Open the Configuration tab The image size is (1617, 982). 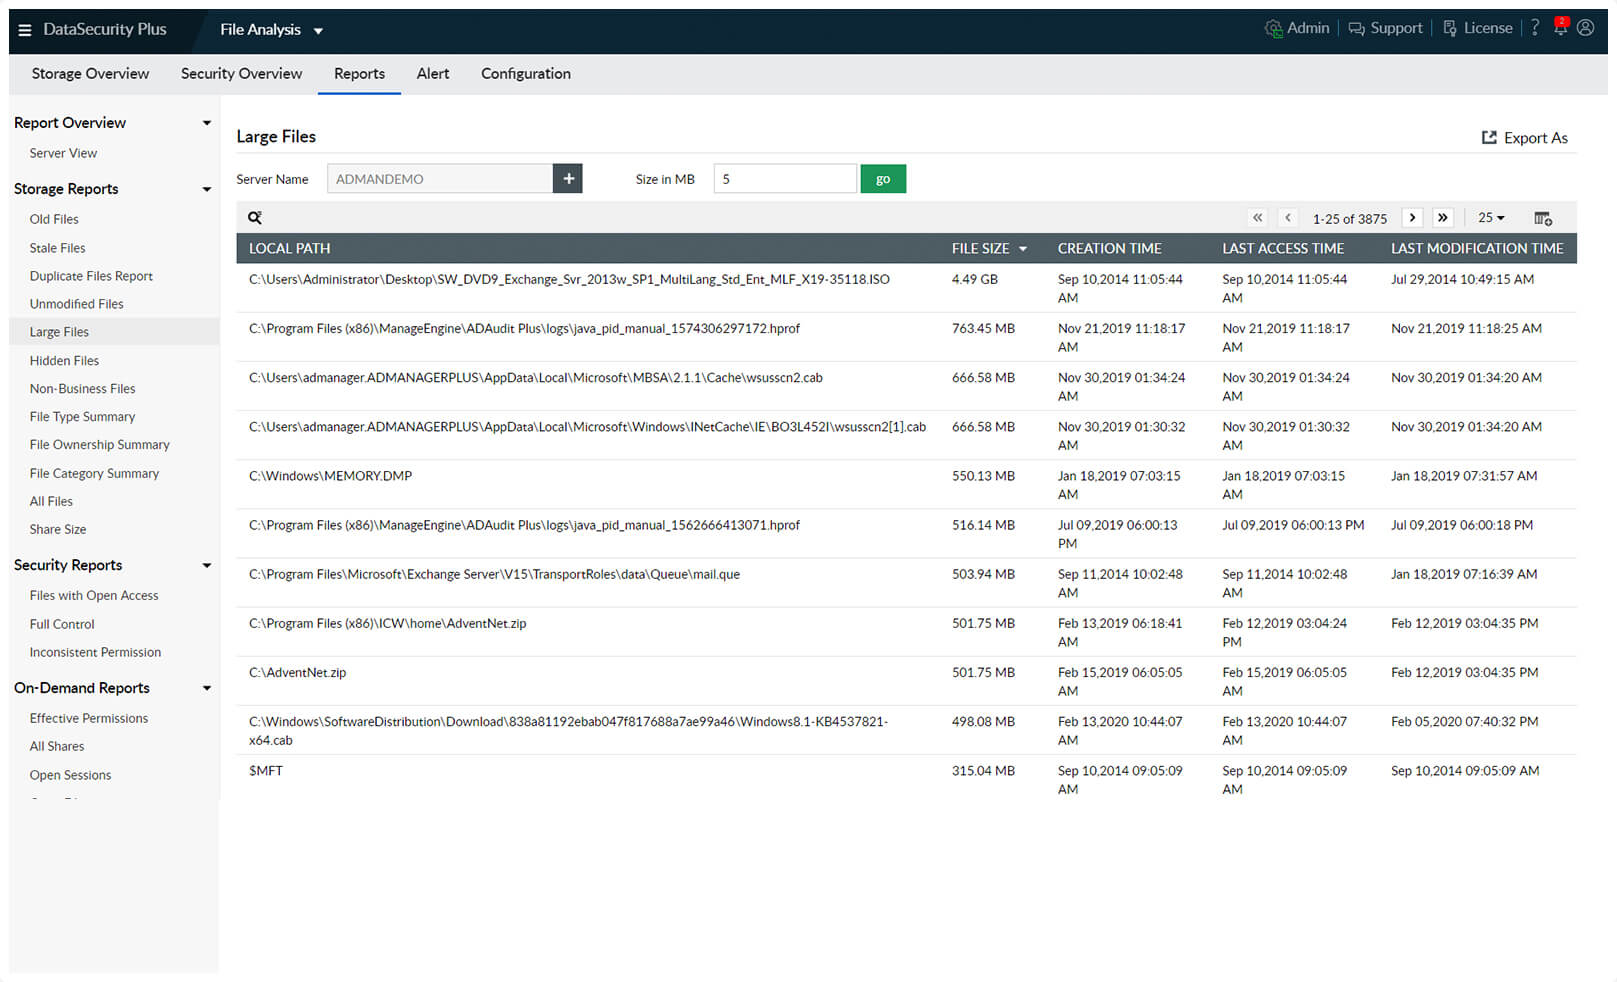pyautogui.click(x=525, y=74)
